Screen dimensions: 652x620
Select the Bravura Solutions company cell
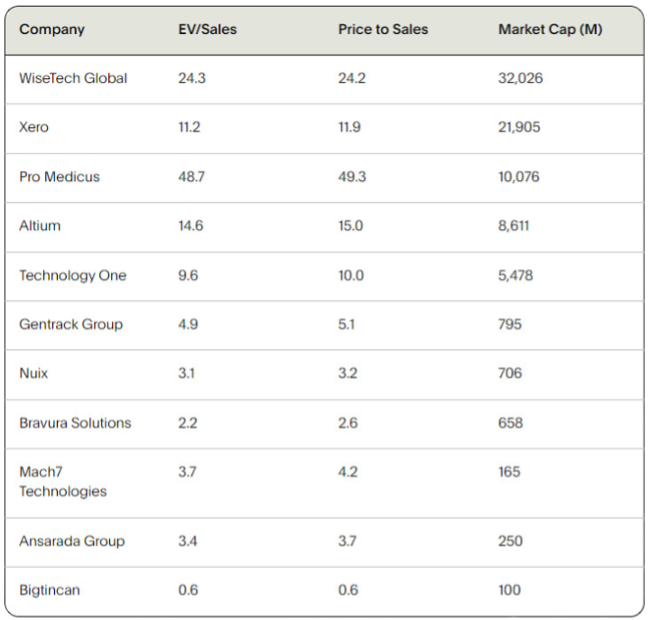75,423
